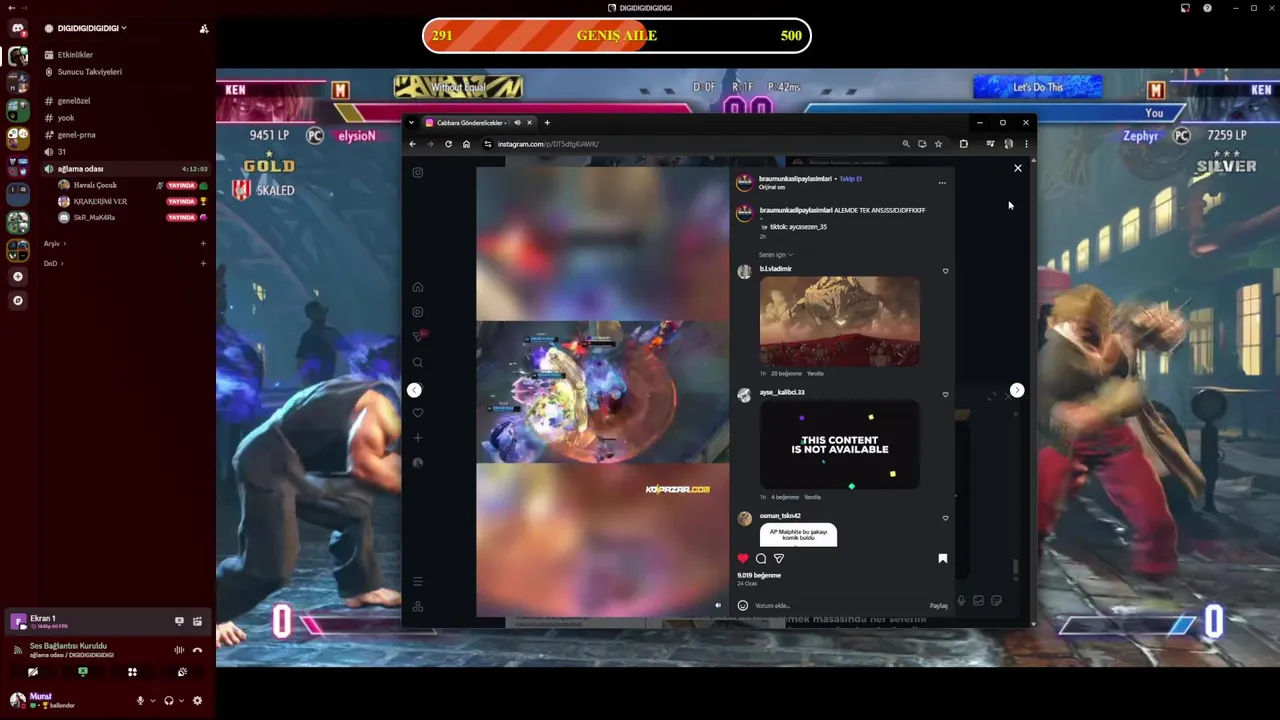The height and width of the screenshot is (720, 1280).
Task: Go back in the browser
Action: (412, 144)
